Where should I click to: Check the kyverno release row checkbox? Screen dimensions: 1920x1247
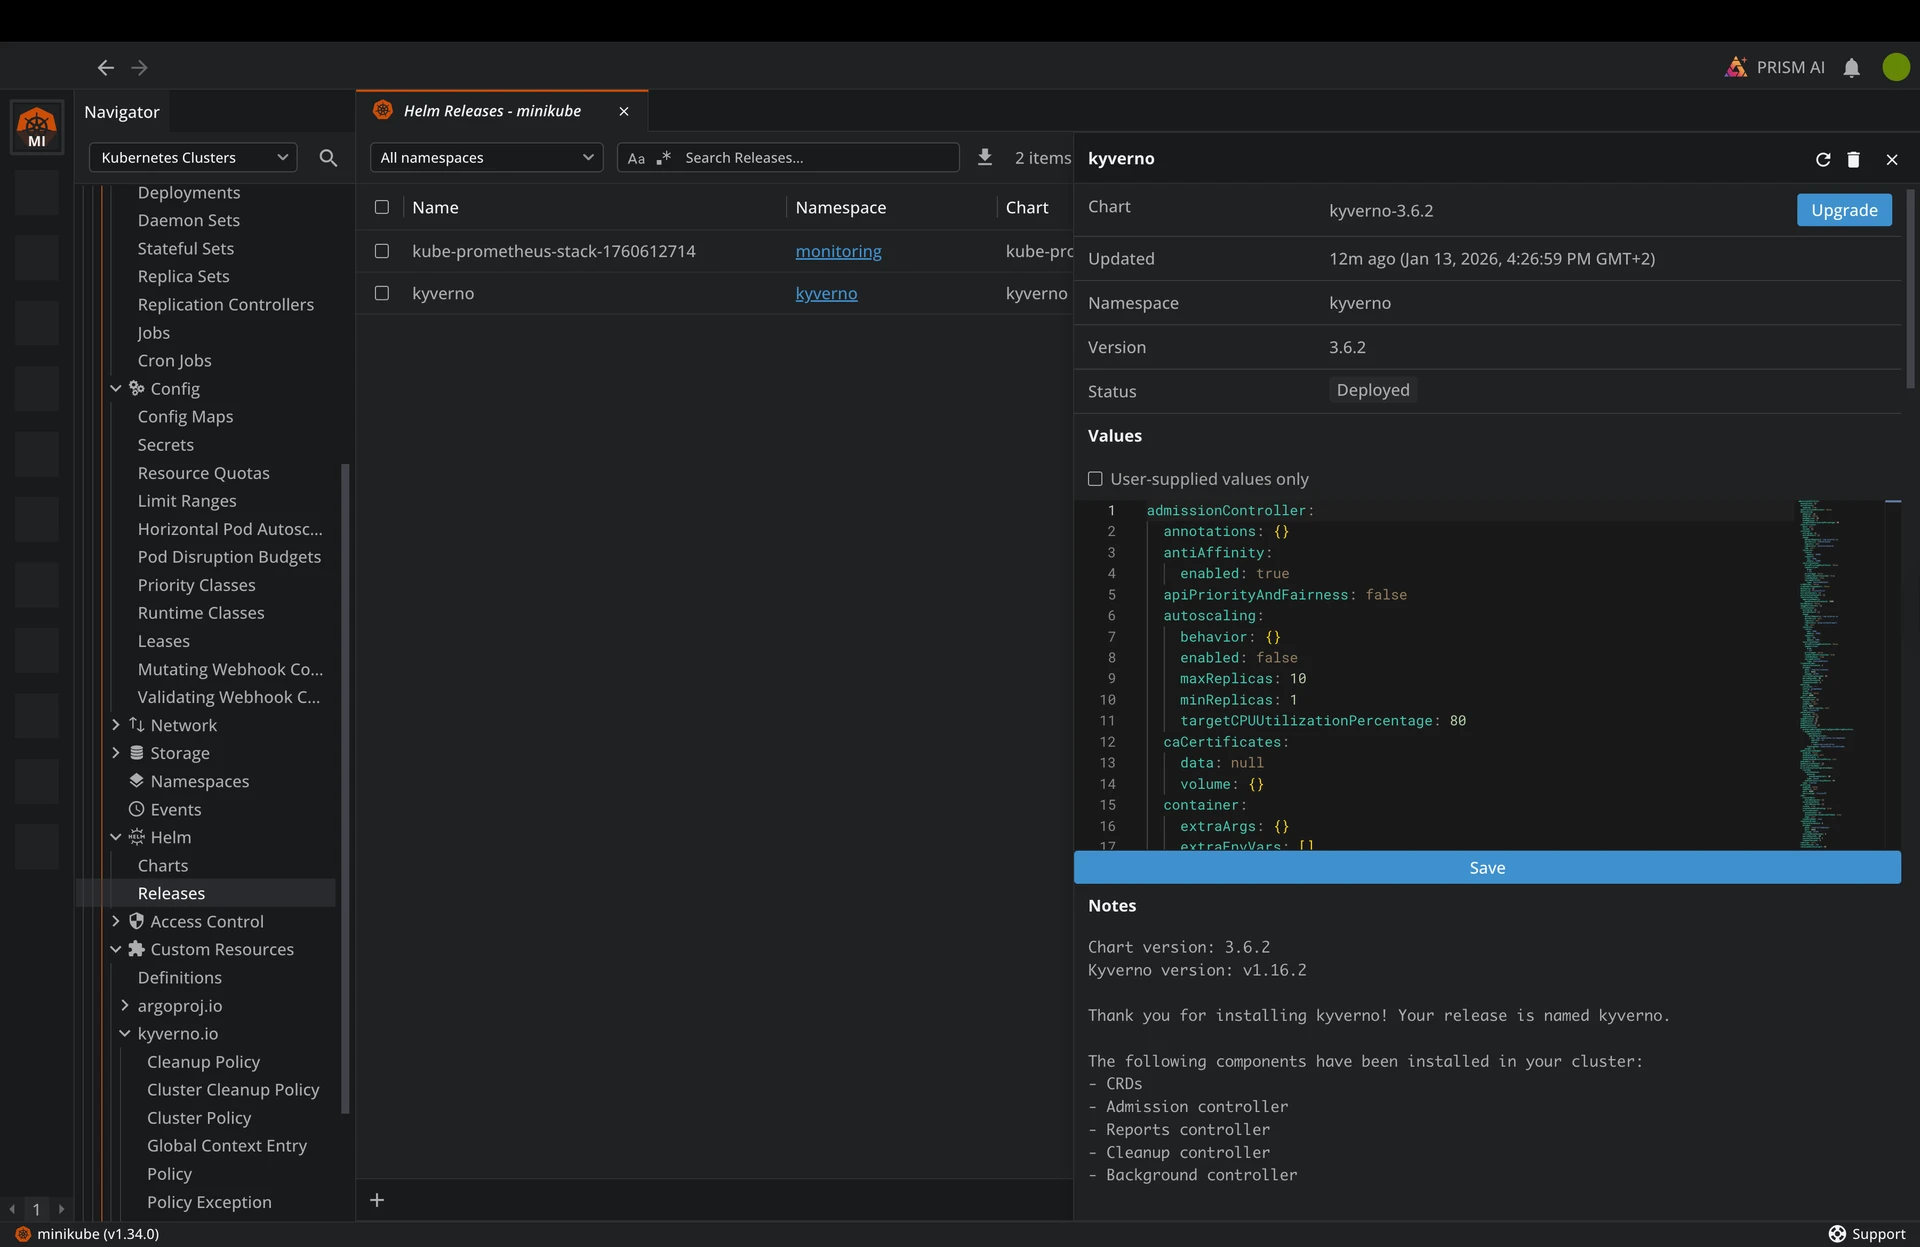click(382, 293)
